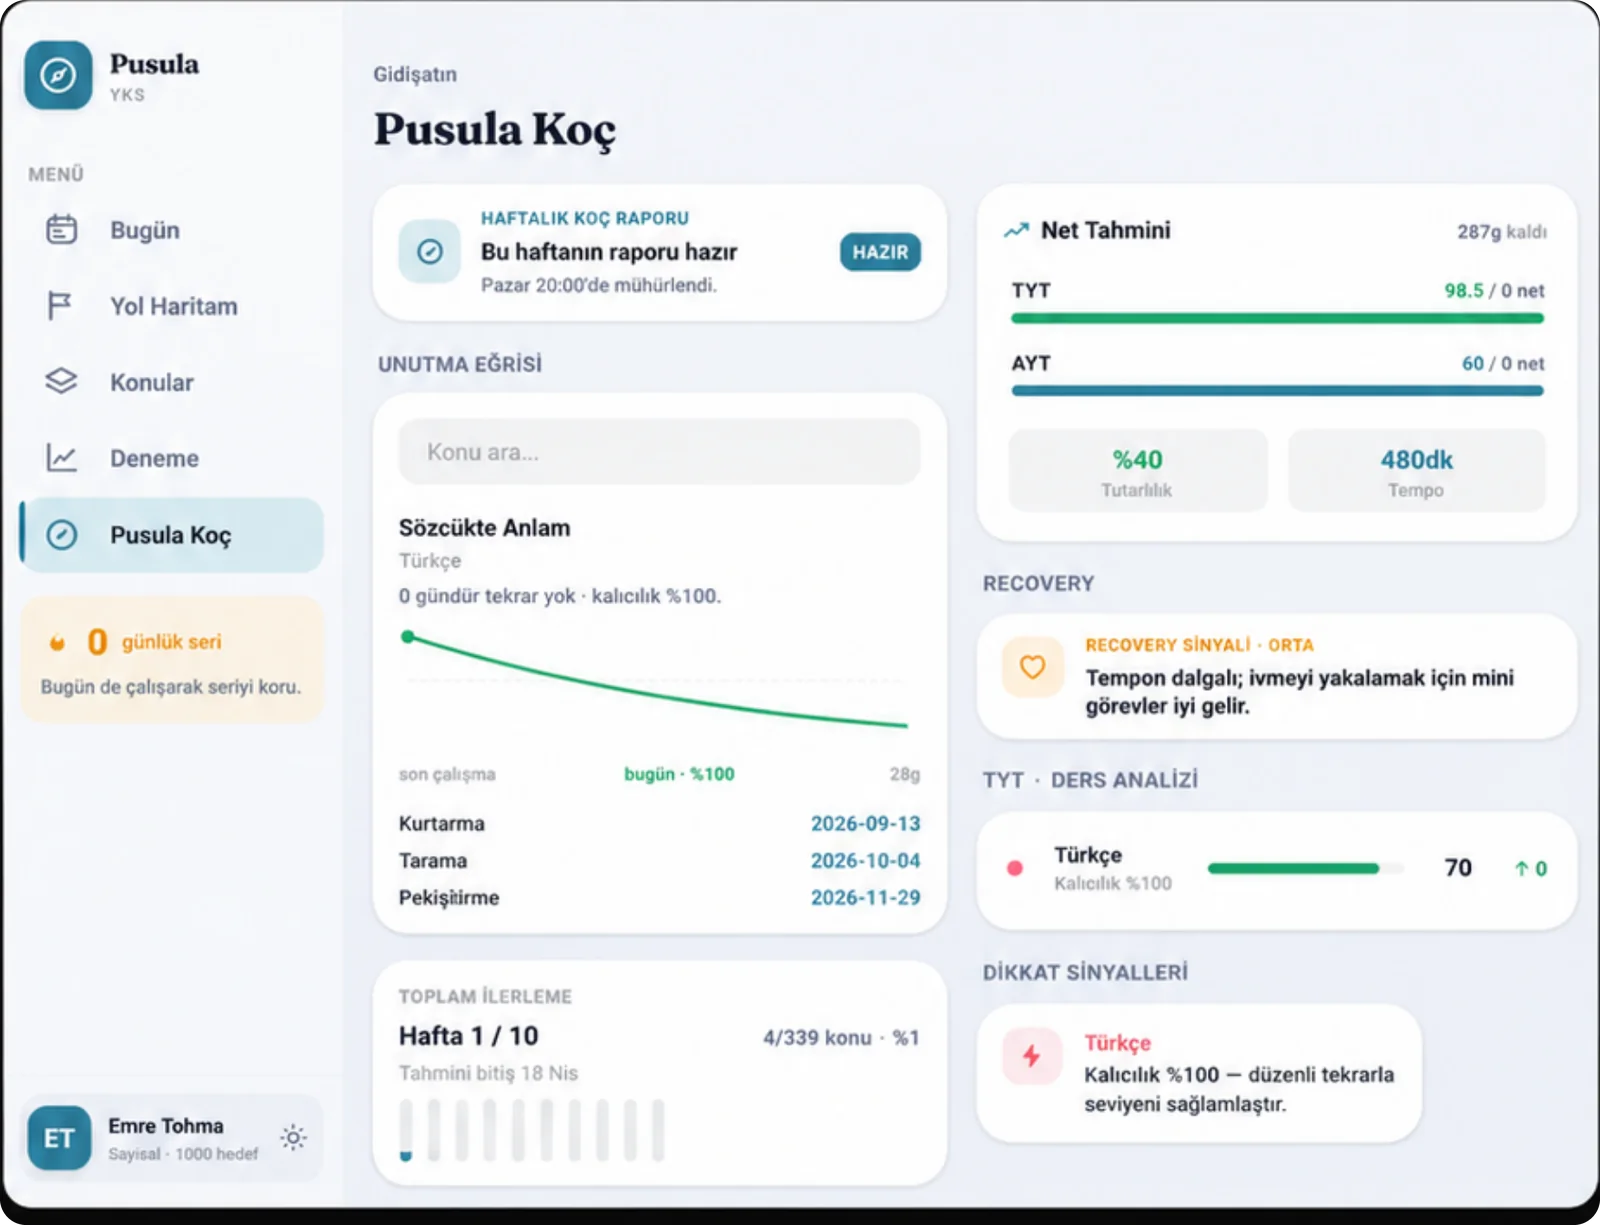Image resolution: width=1600 pixels, height=1225 pixels.
Task: Click the 4/339 konu progress text
Action: tap(841, 1038)
